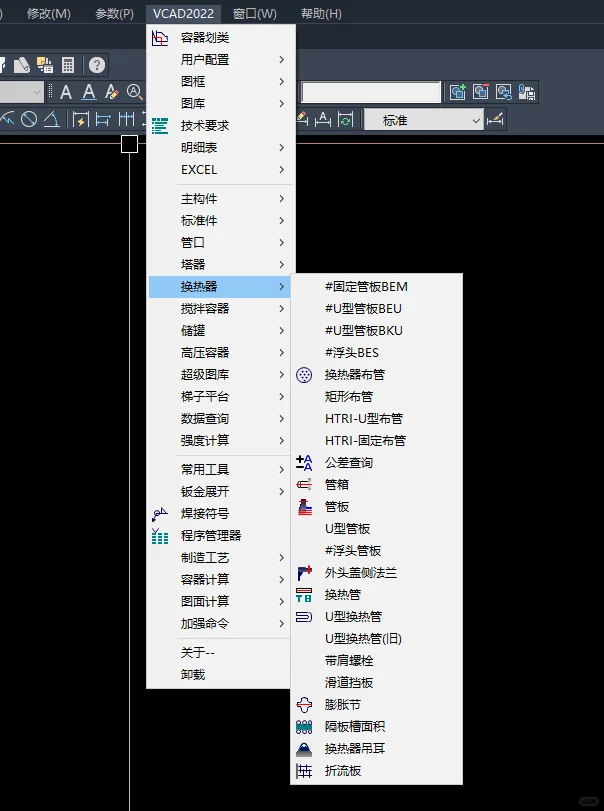Expand the 用户配置 submenu
The height and width of the screenshot is (811, 604).
[x=221, y=59]
